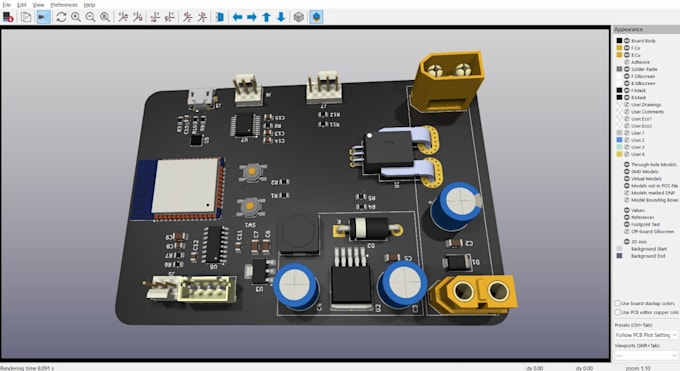Viewport: 680px width, 371px height.
Task: Zoom out using the magnifier minus icon
Action: coord(90,17)
